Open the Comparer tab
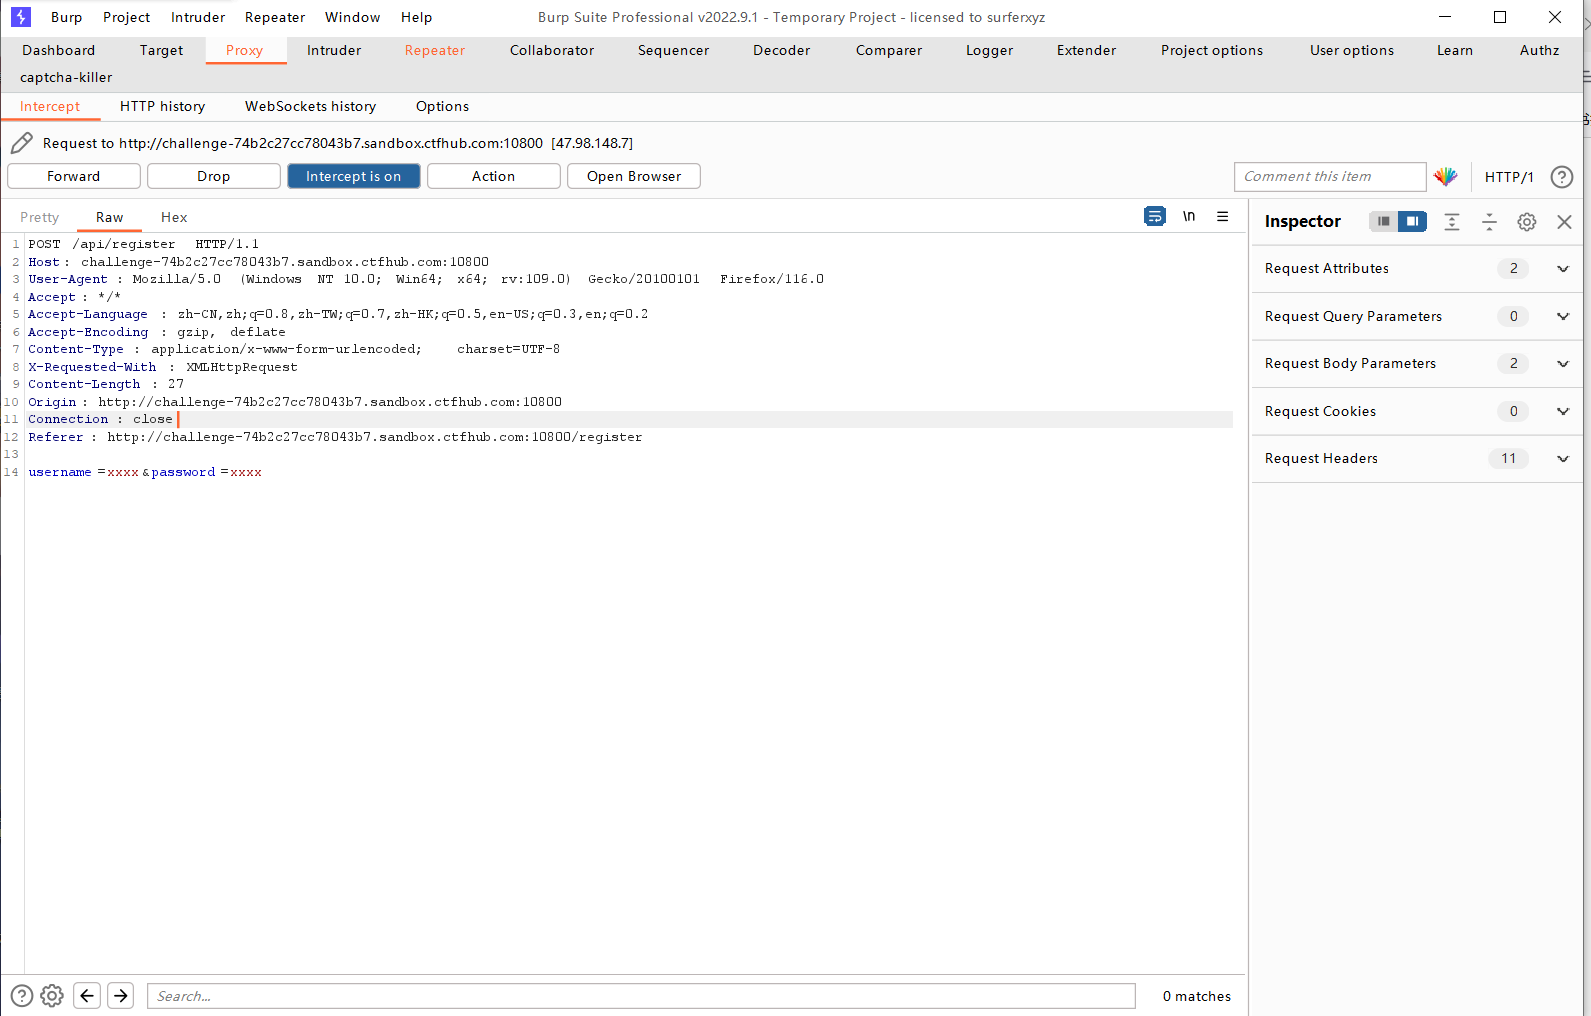Image resolution: width=1591 pixels, height=1016 pixels. point(889,50)
